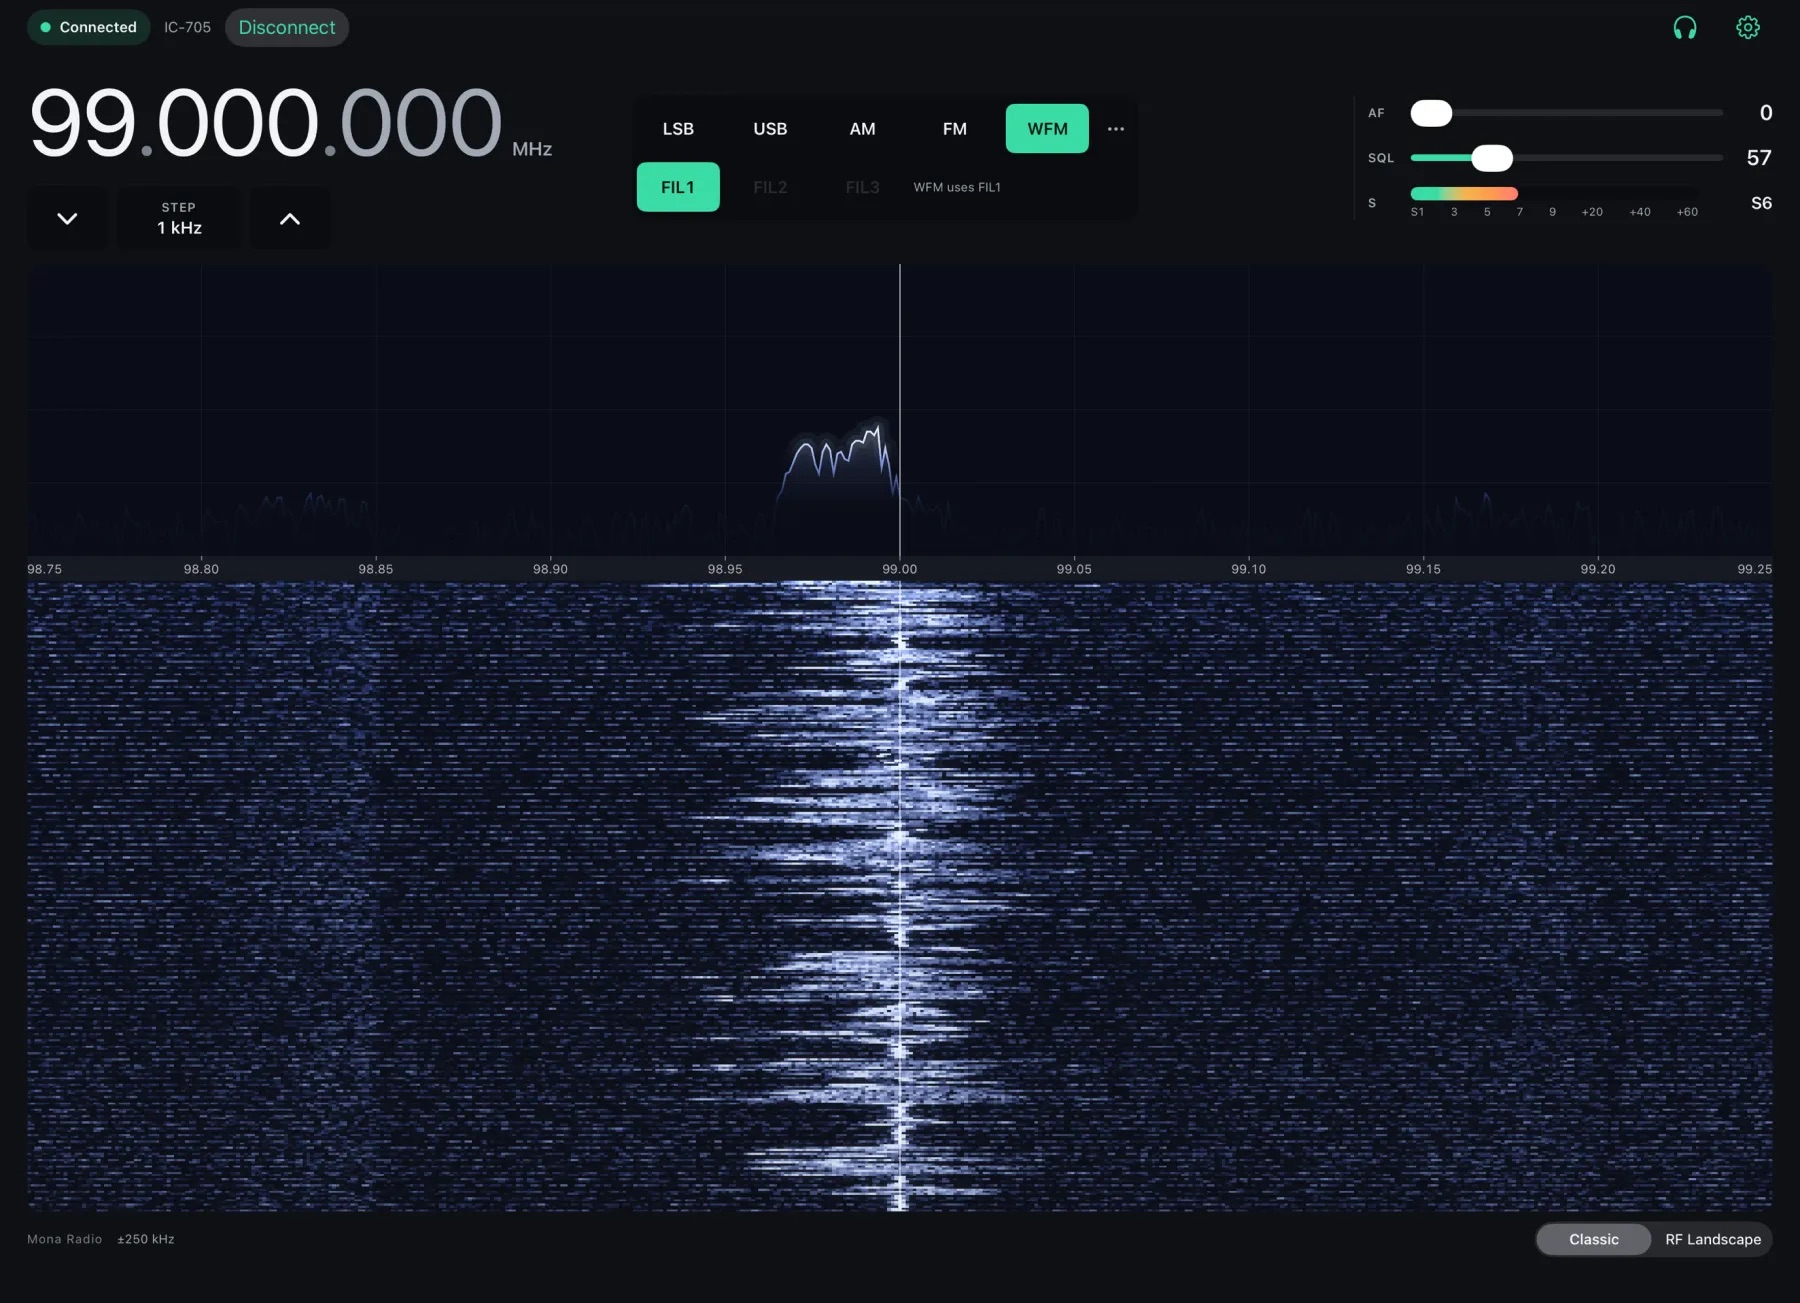
Task: Click the signal peak in spectrum
Action: (x=877, y=428)
